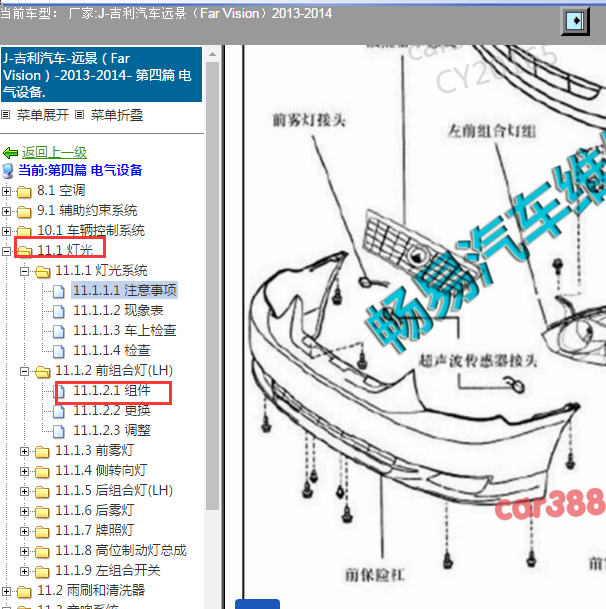Image resolution: width=606 pixels, height=609 pixels.
Task: Click the 左前组合灯组 label in diagram
Action: click(492, 131)
